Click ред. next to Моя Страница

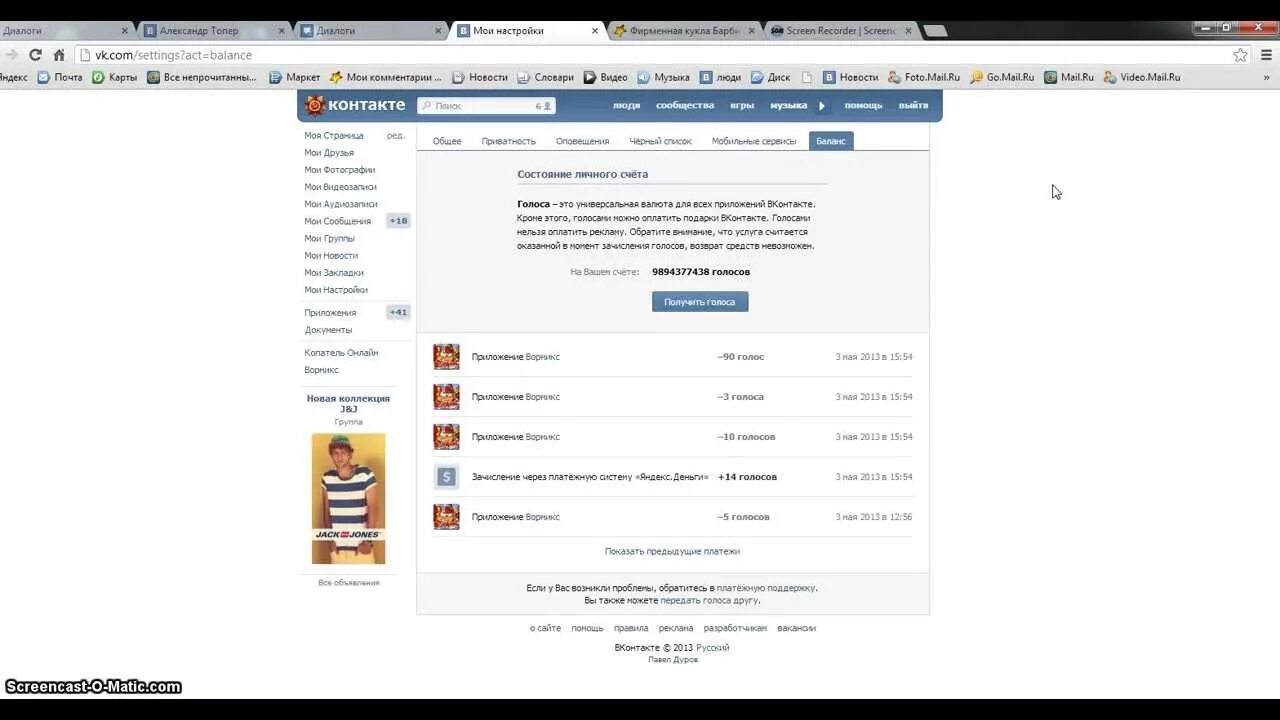[396, 136]
